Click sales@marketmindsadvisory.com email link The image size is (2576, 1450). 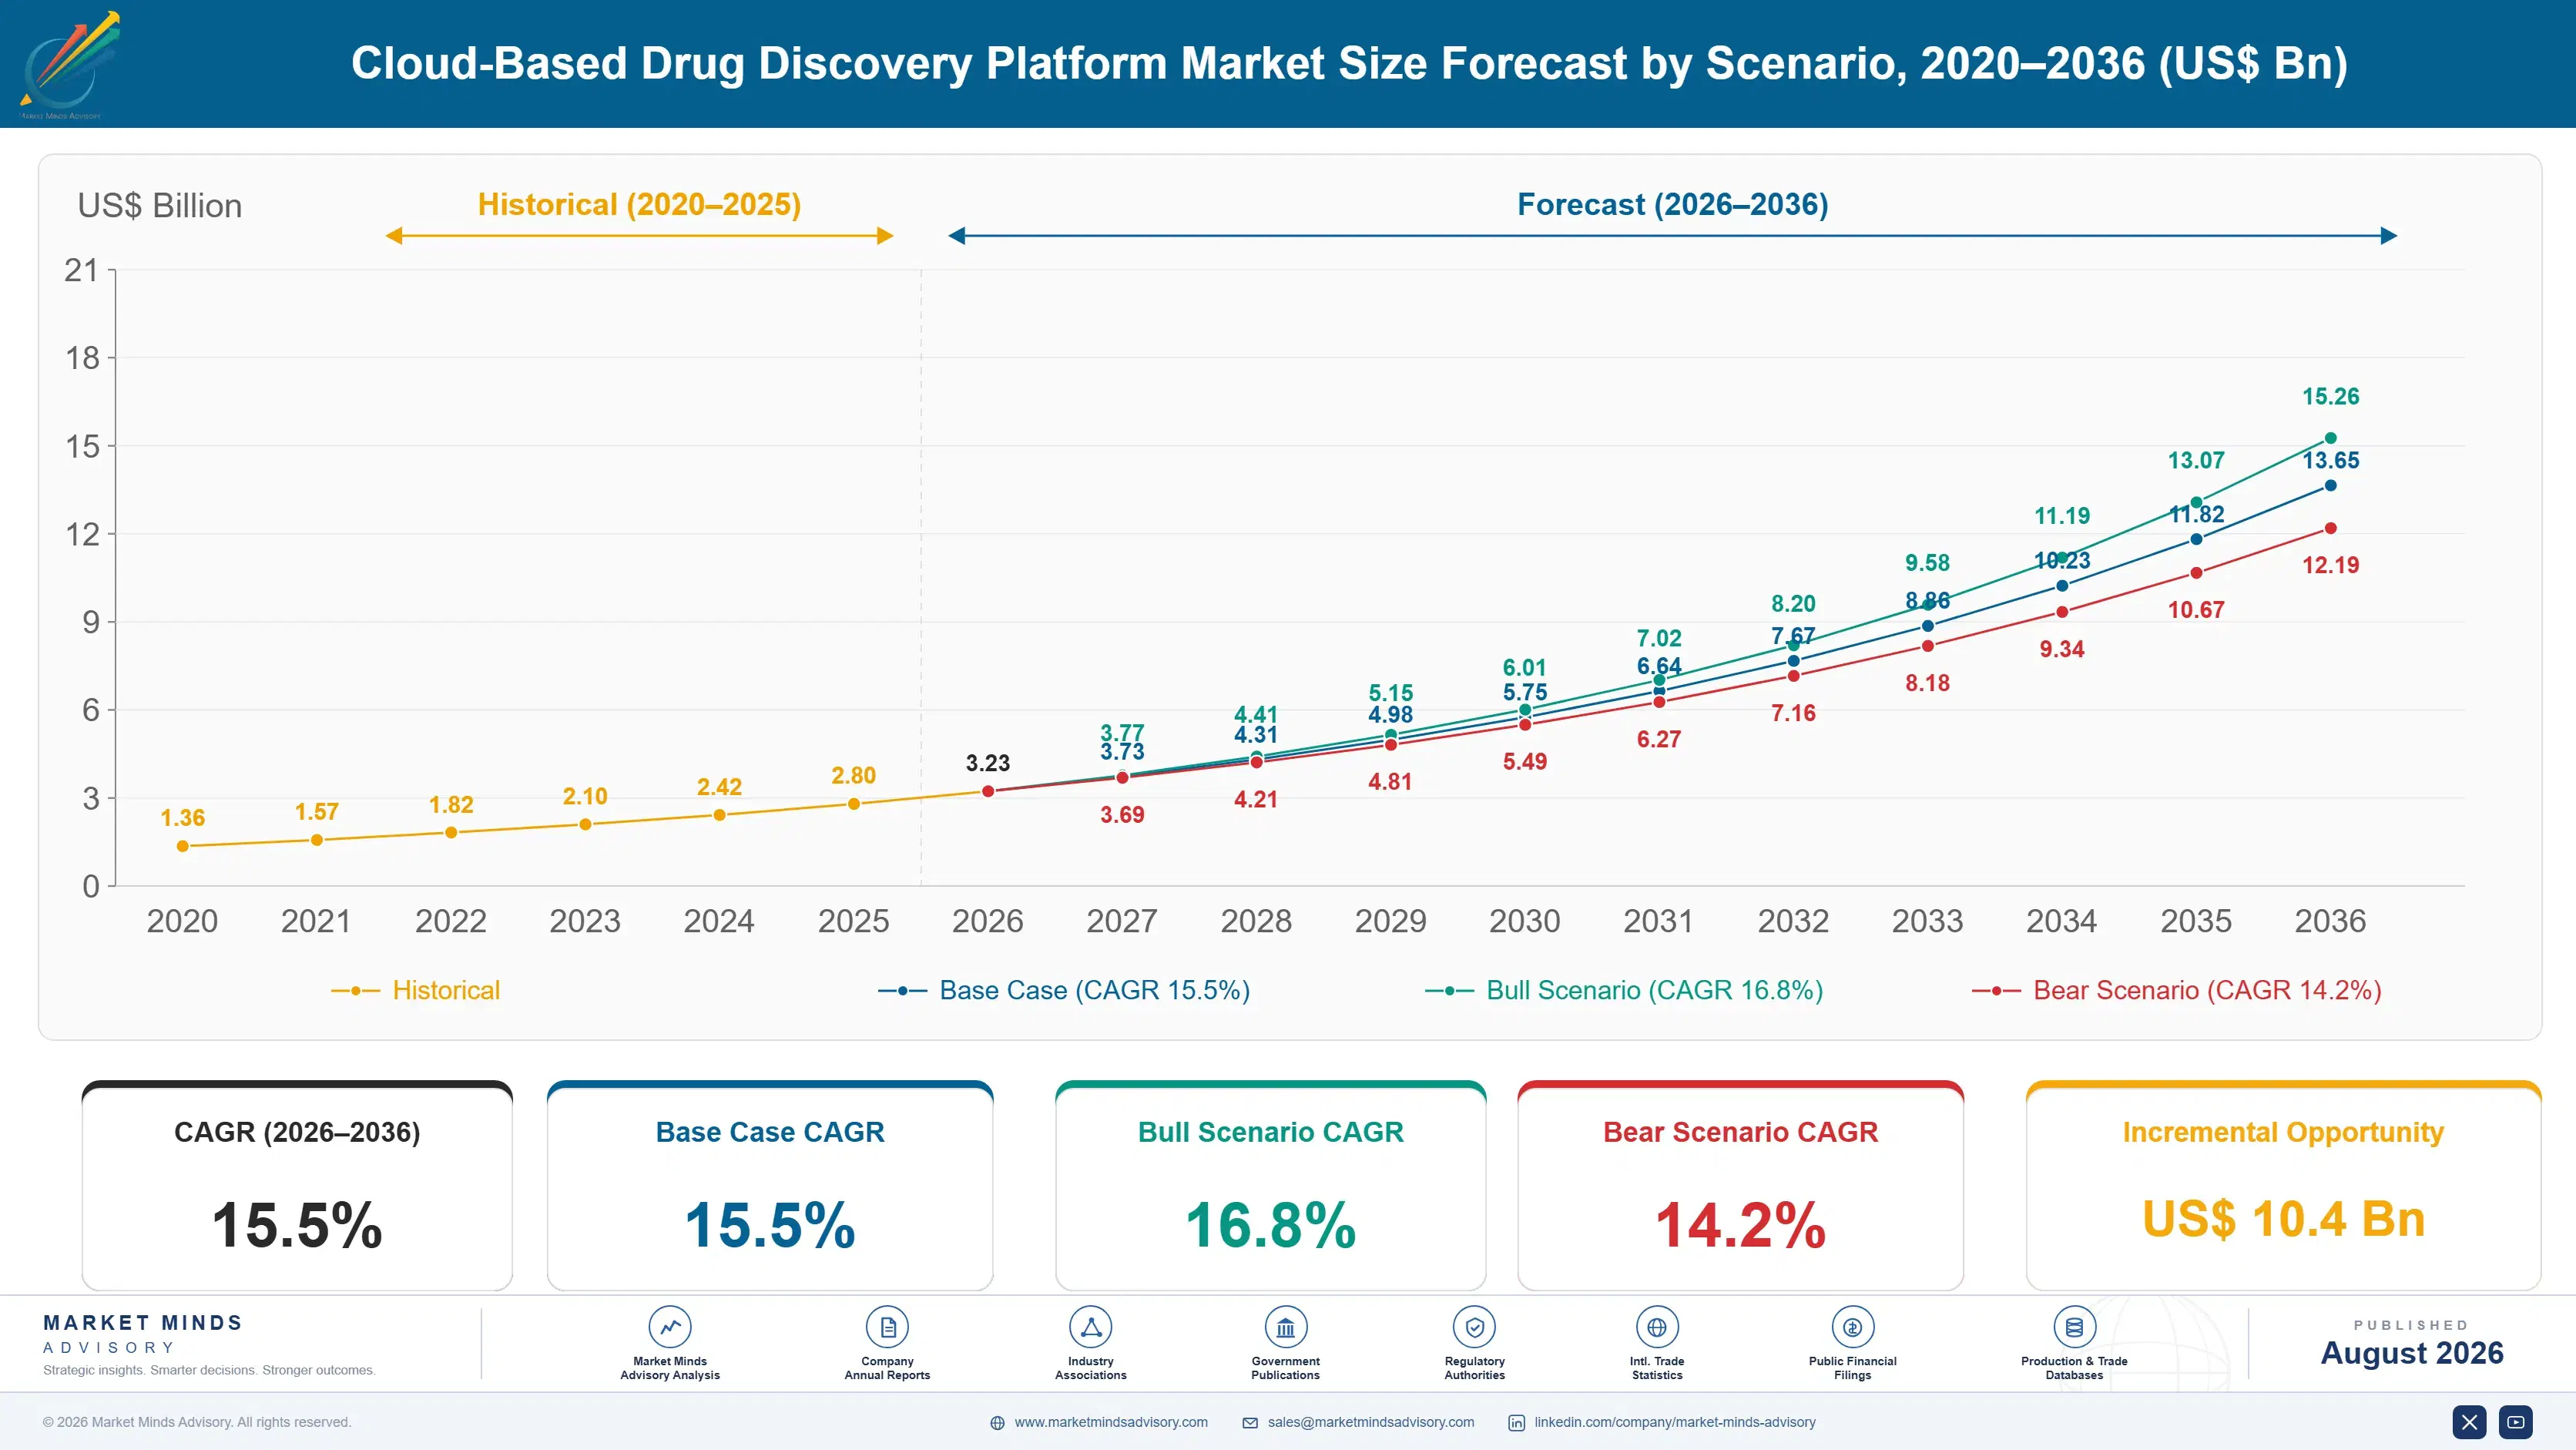tap(1371, 1422)
